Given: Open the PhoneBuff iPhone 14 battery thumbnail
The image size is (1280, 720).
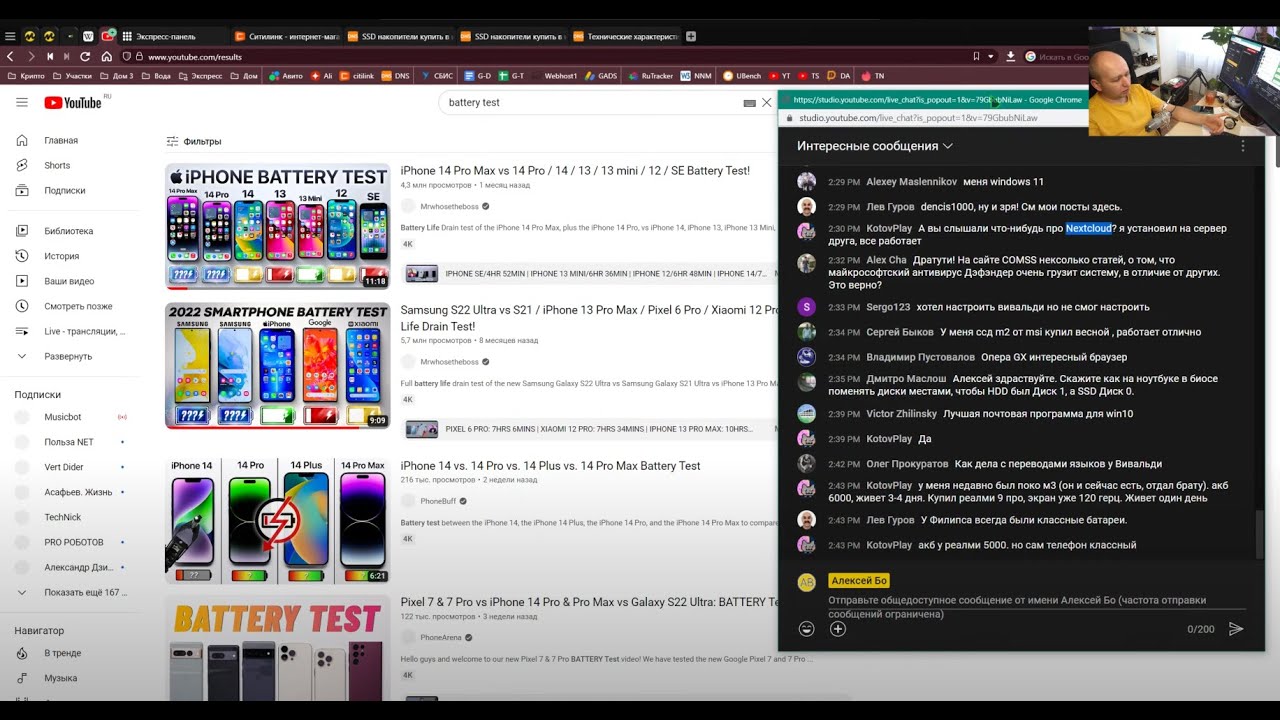Looking at the screenshot, I should click(x=277, y=520).
